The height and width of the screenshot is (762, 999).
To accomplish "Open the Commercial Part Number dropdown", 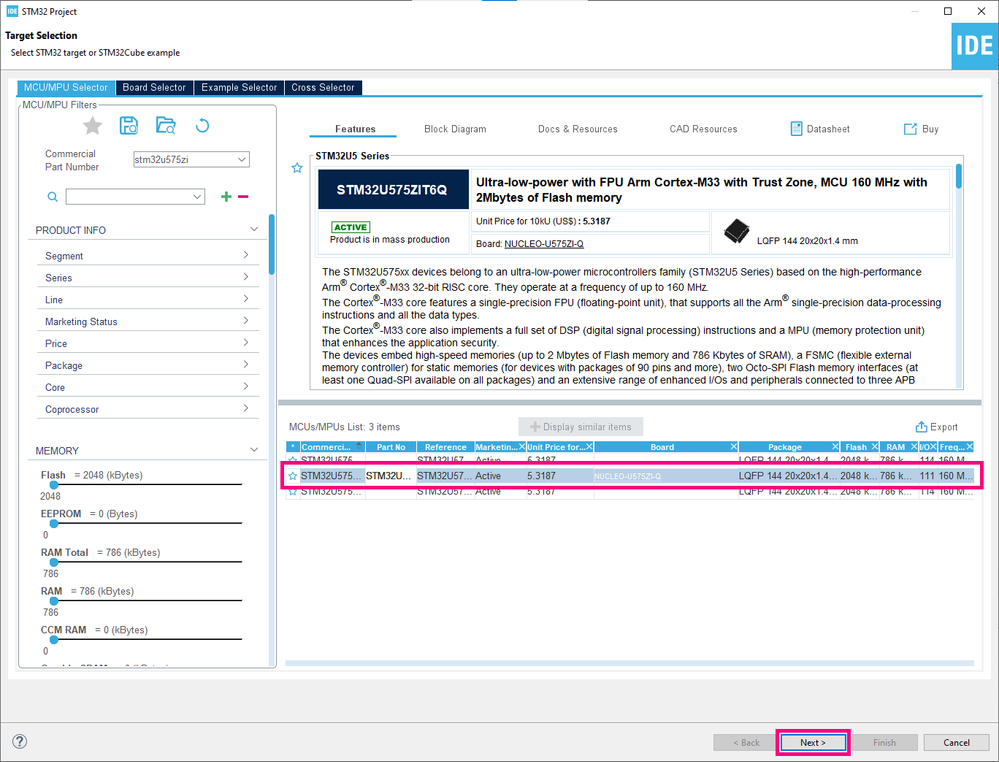I will (242, 159).
